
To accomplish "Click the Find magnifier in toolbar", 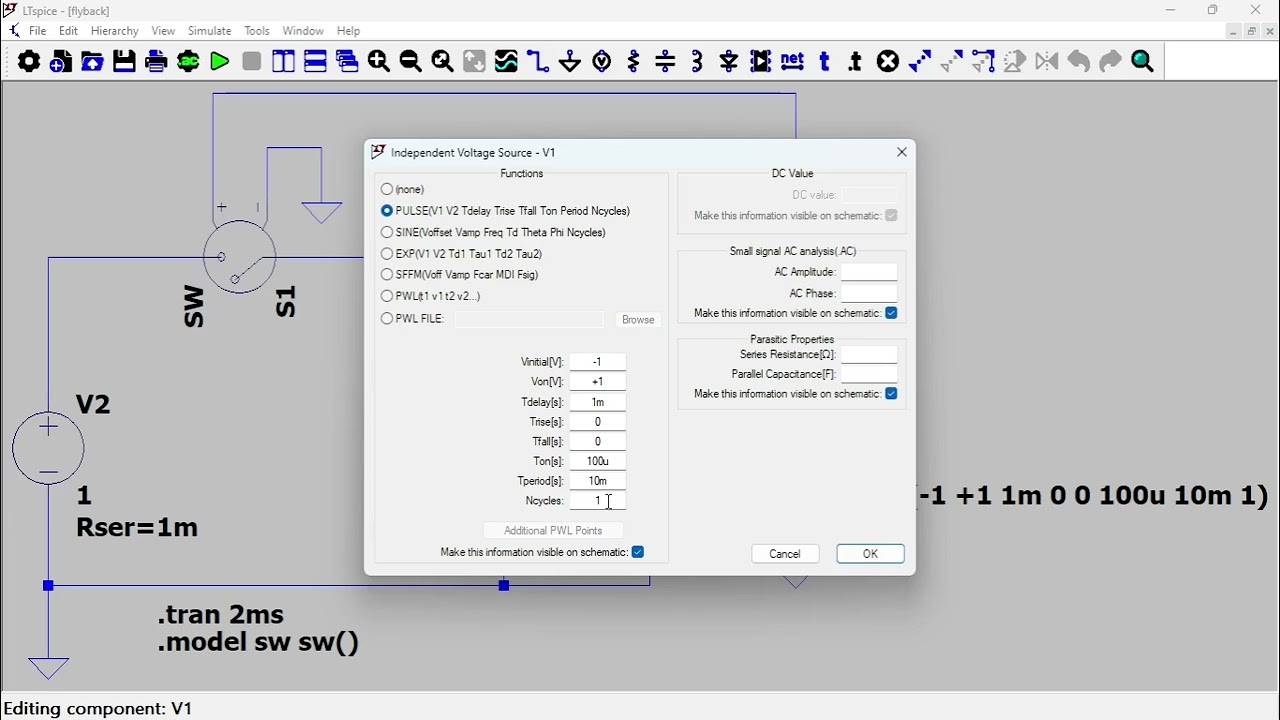I will coord(1143,62).
